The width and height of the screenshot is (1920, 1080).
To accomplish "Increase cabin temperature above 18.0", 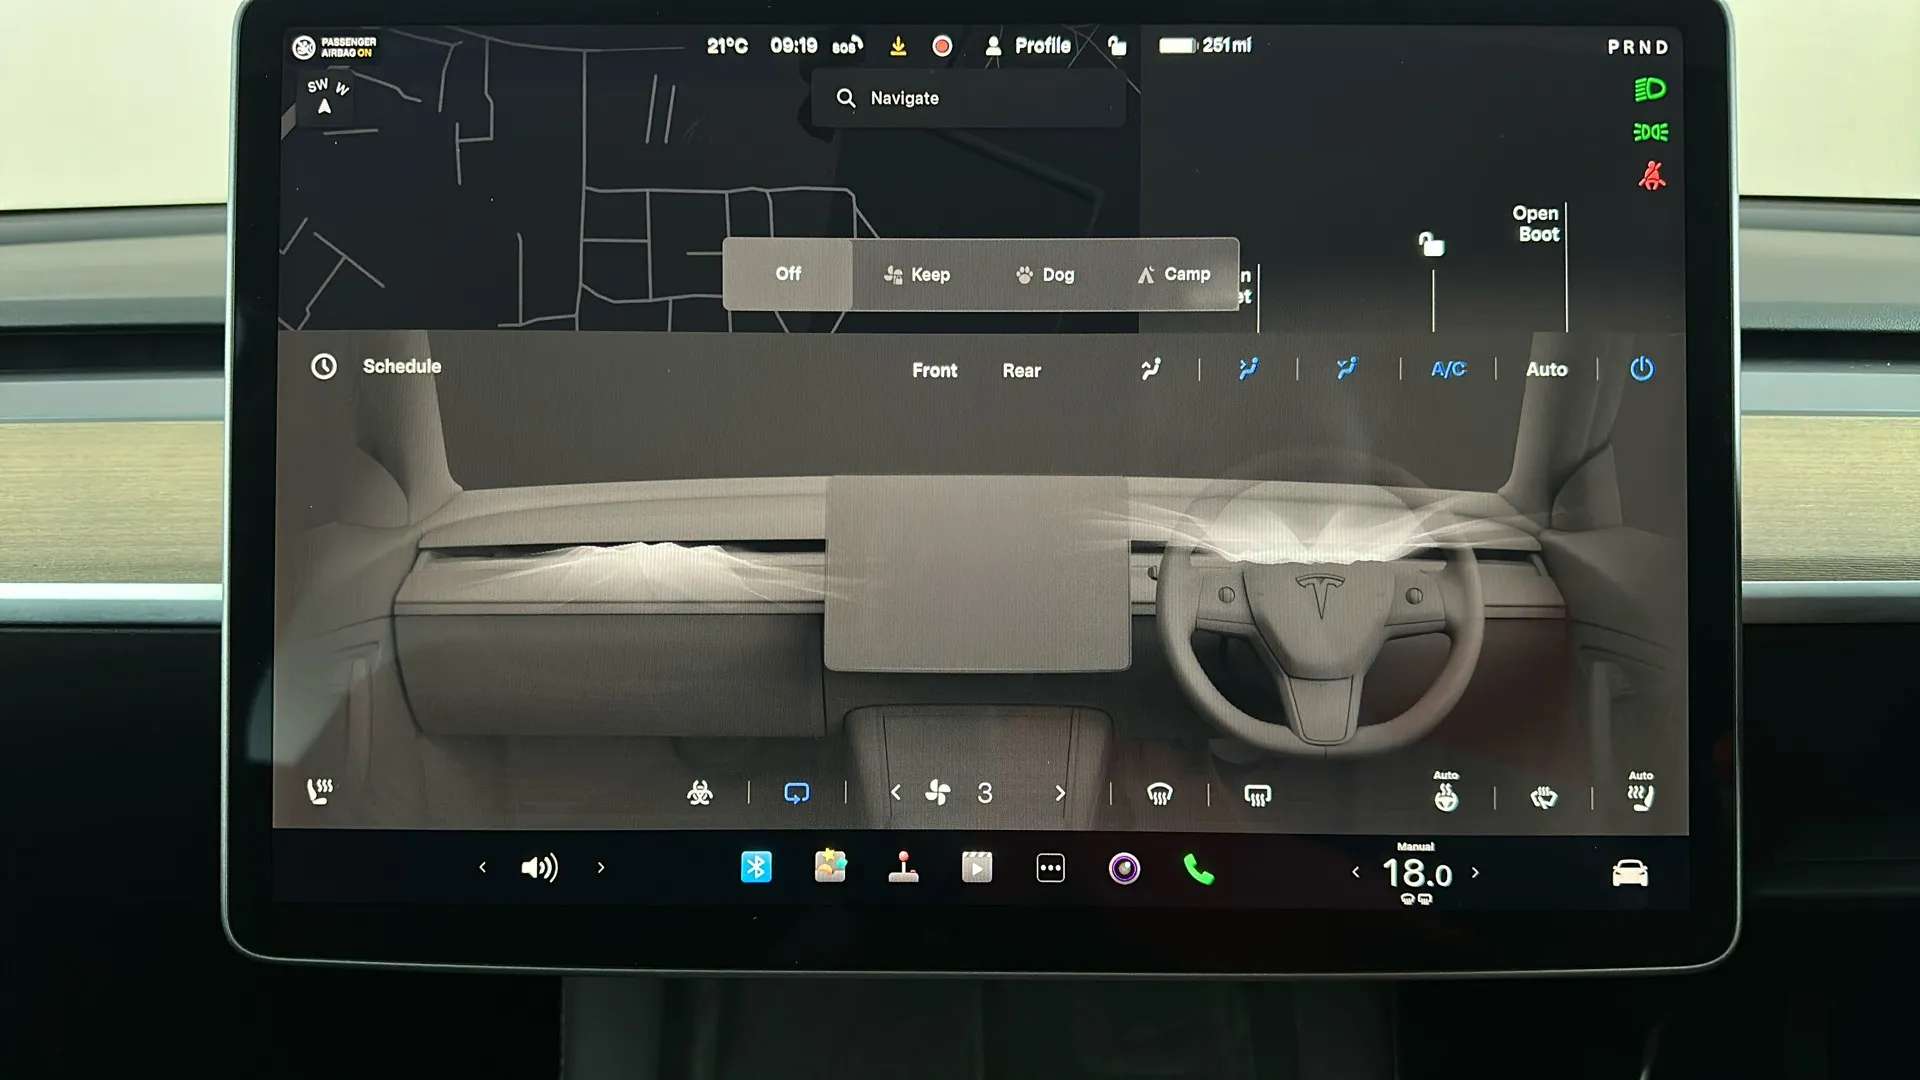I will click(1475, 872).
